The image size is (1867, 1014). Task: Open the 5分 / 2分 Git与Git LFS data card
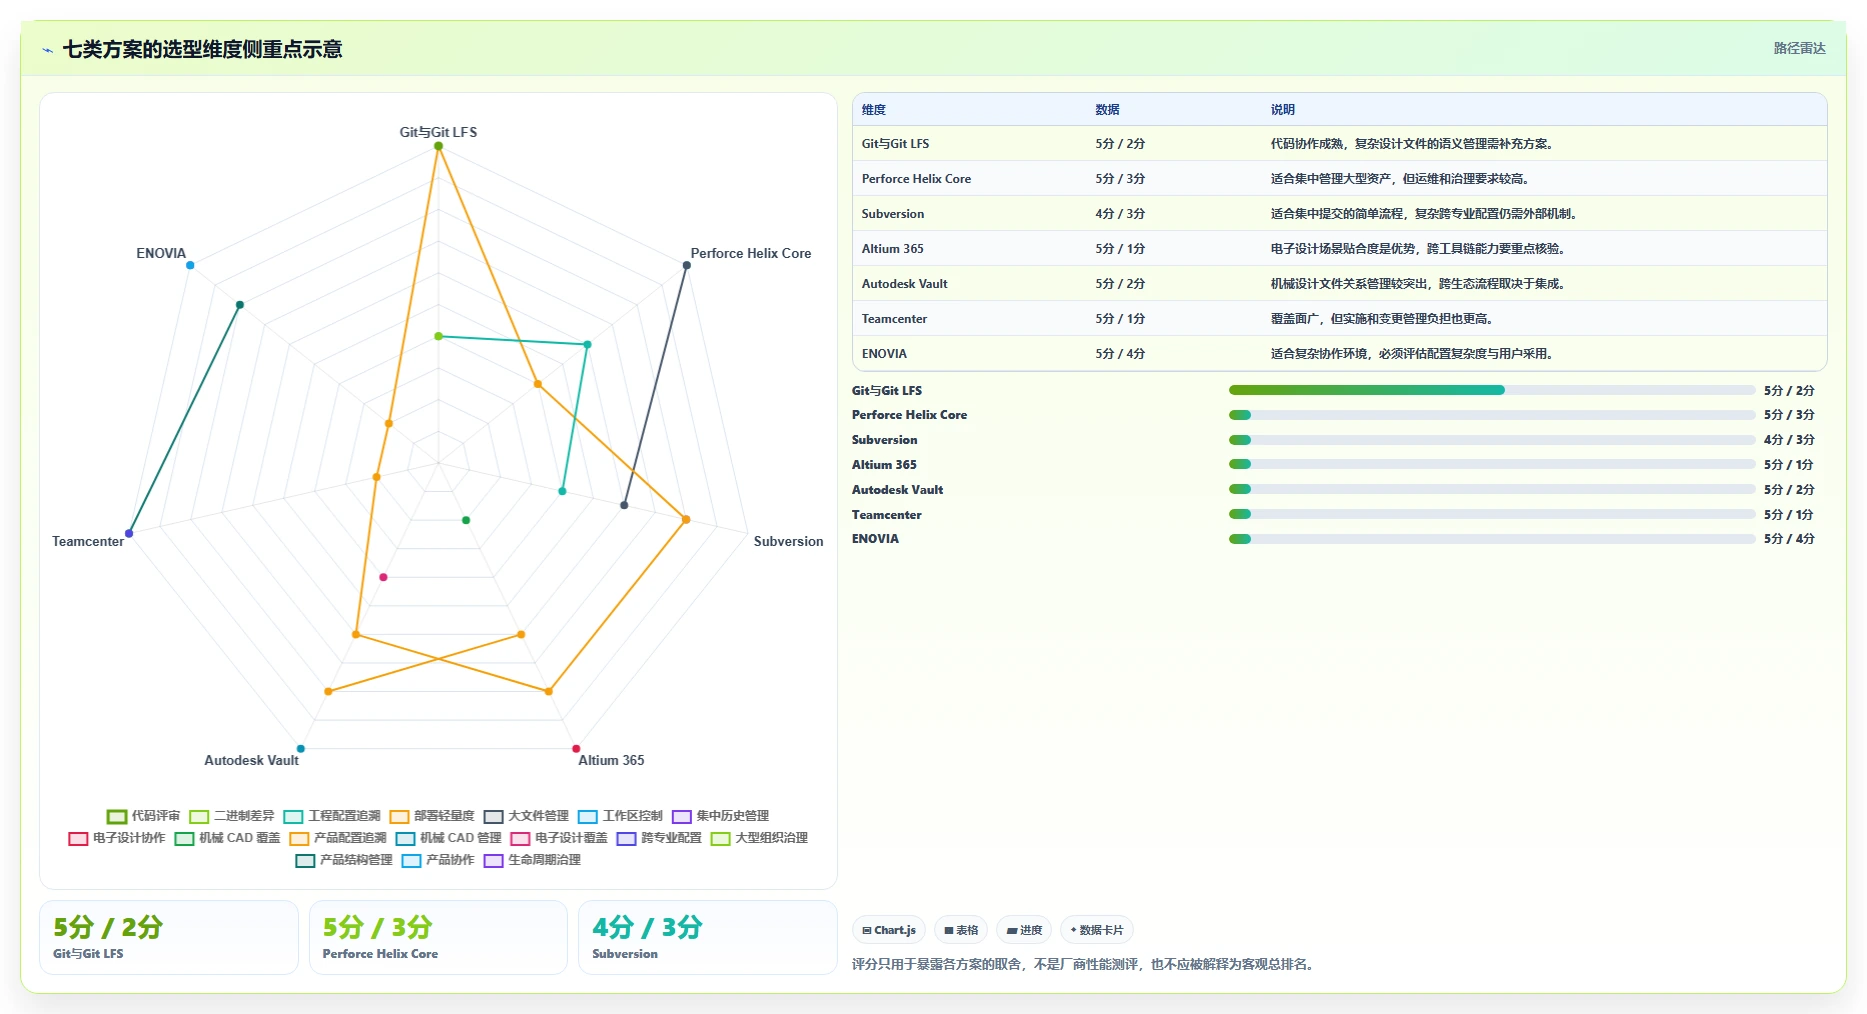click(x=169, y=937)
